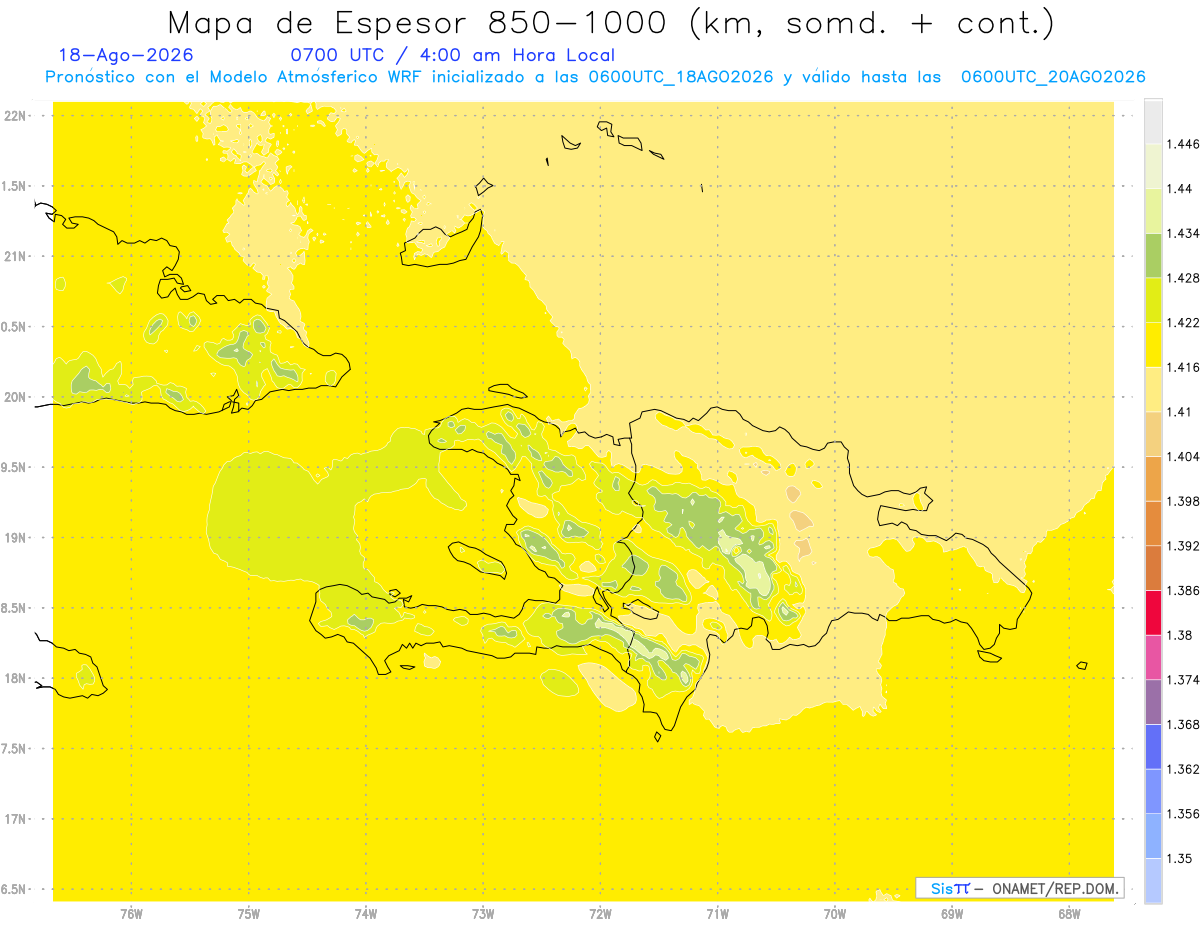Viewport: 1200px width, 927px height.
Task: Click the gray swatch above 1.446
Action: tap(1154, 122)
